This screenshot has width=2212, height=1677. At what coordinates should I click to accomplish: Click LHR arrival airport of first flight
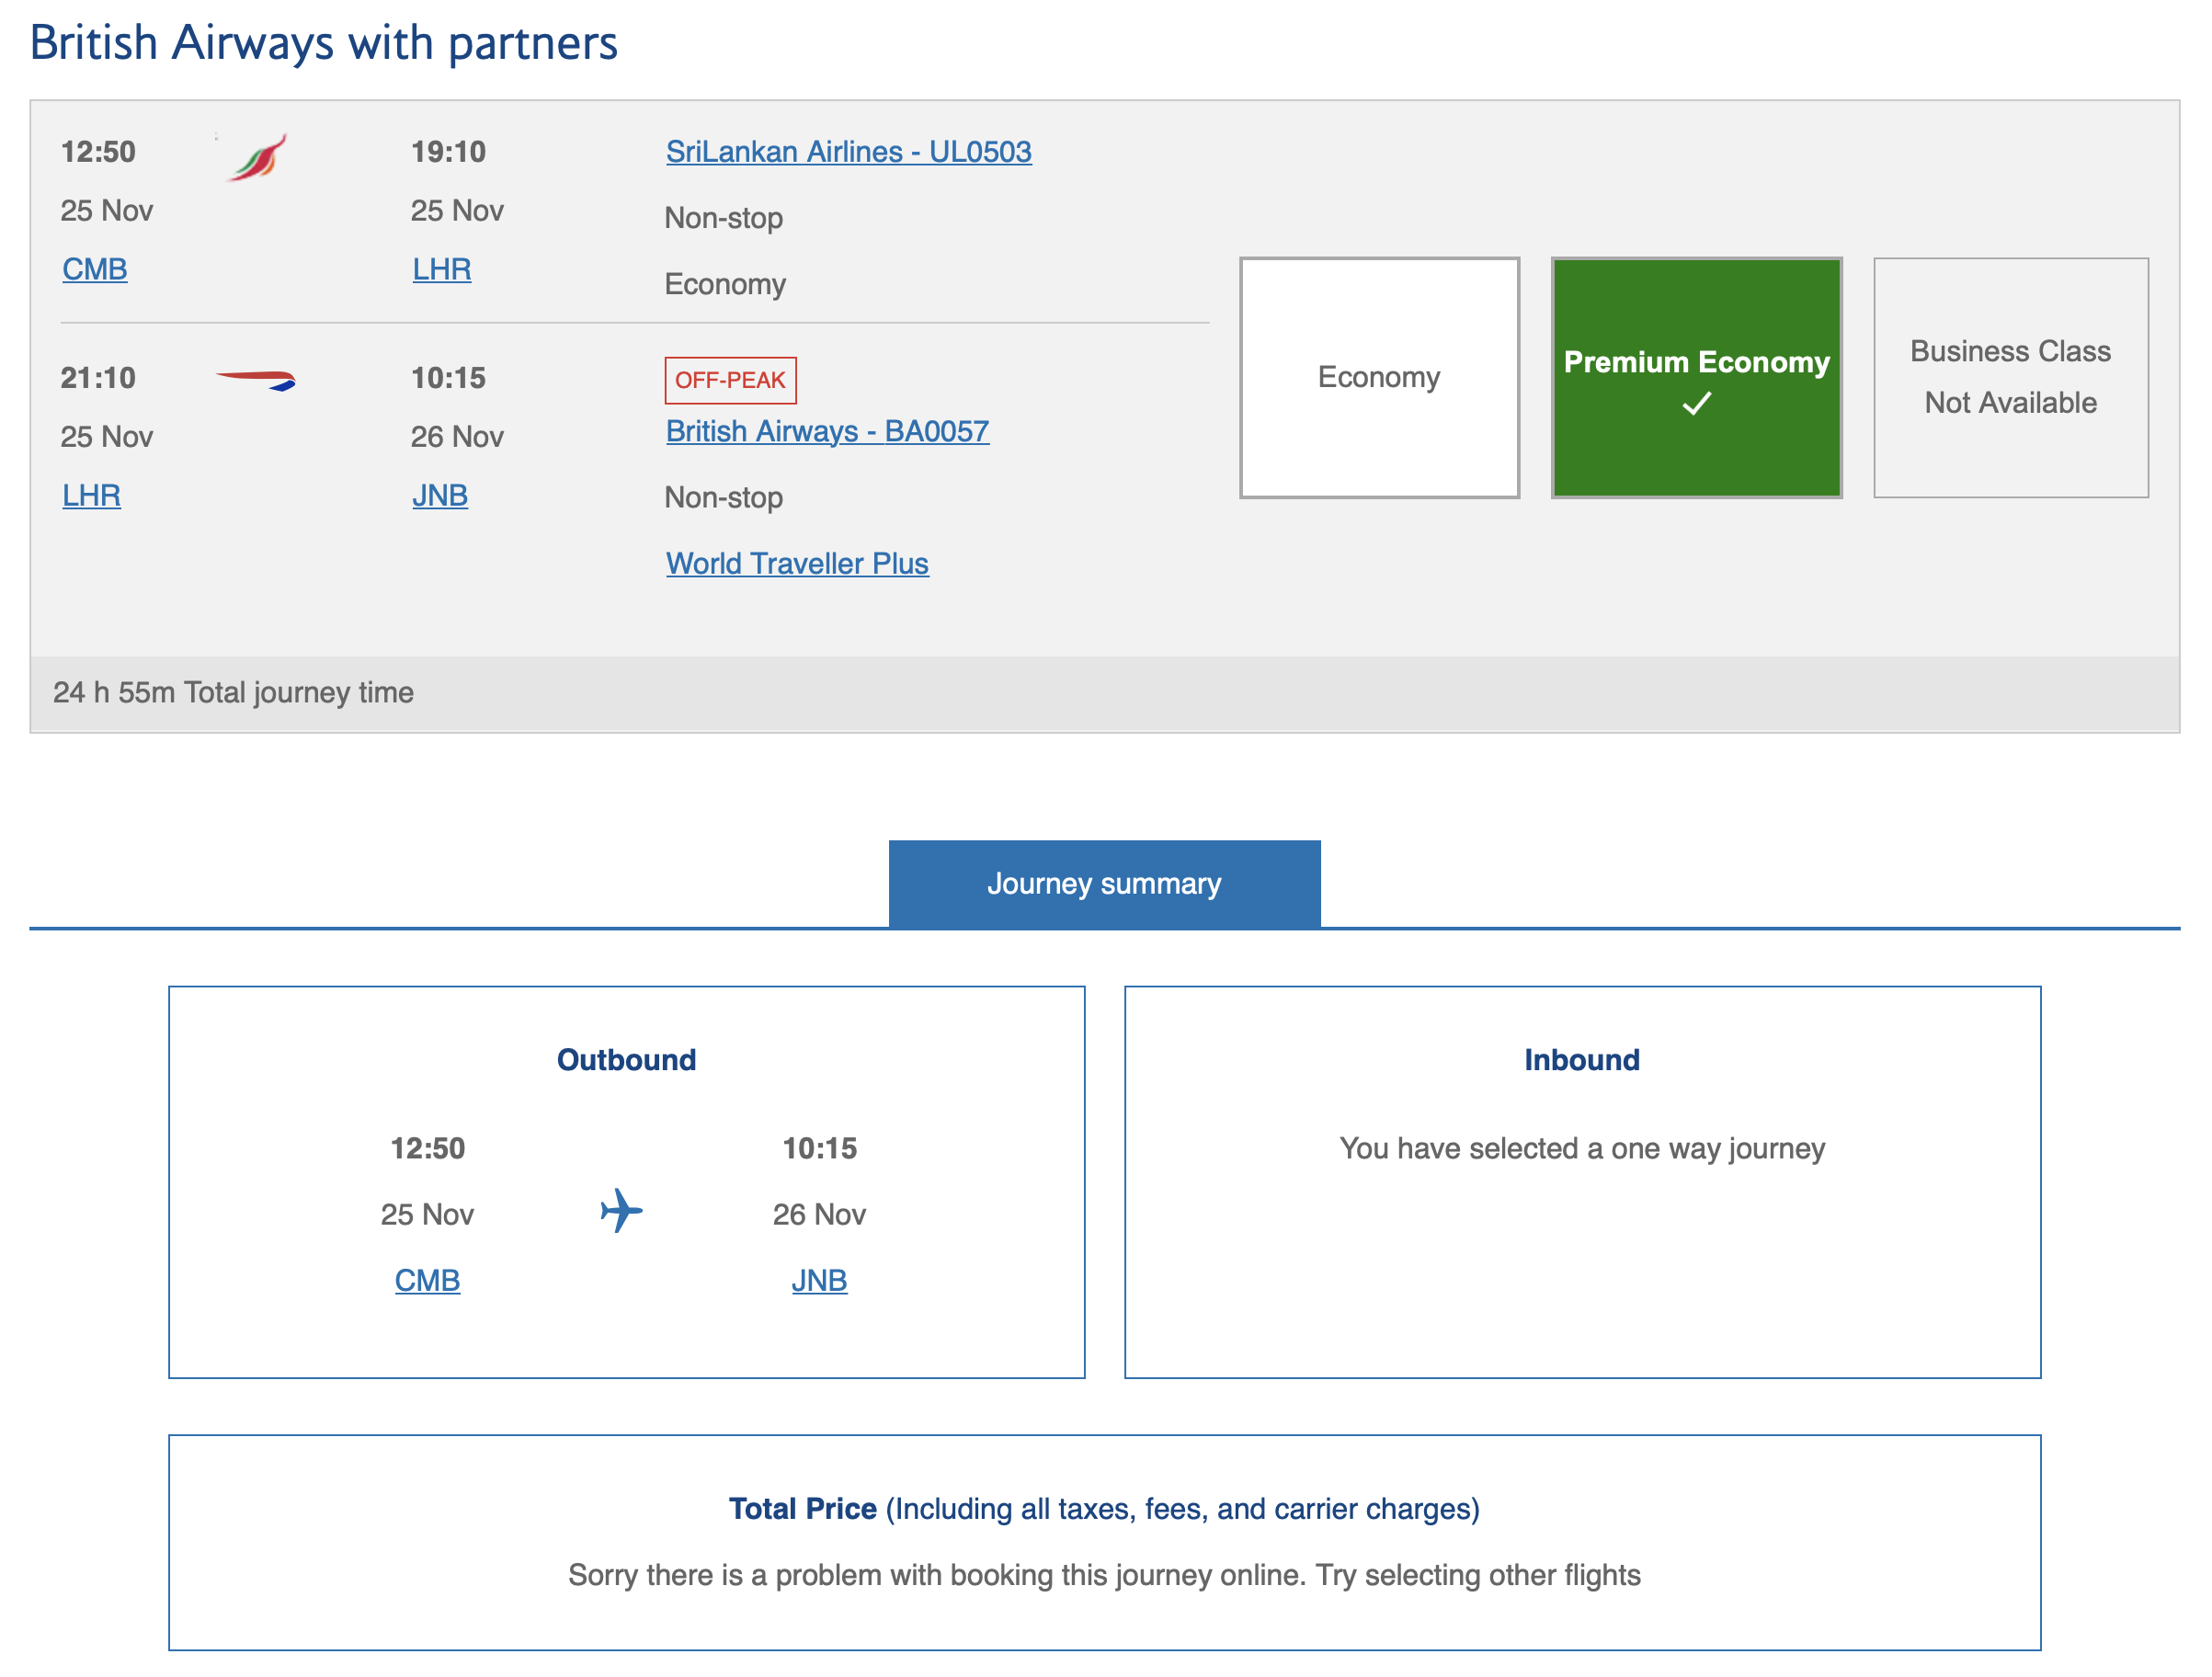coord(441,269)
